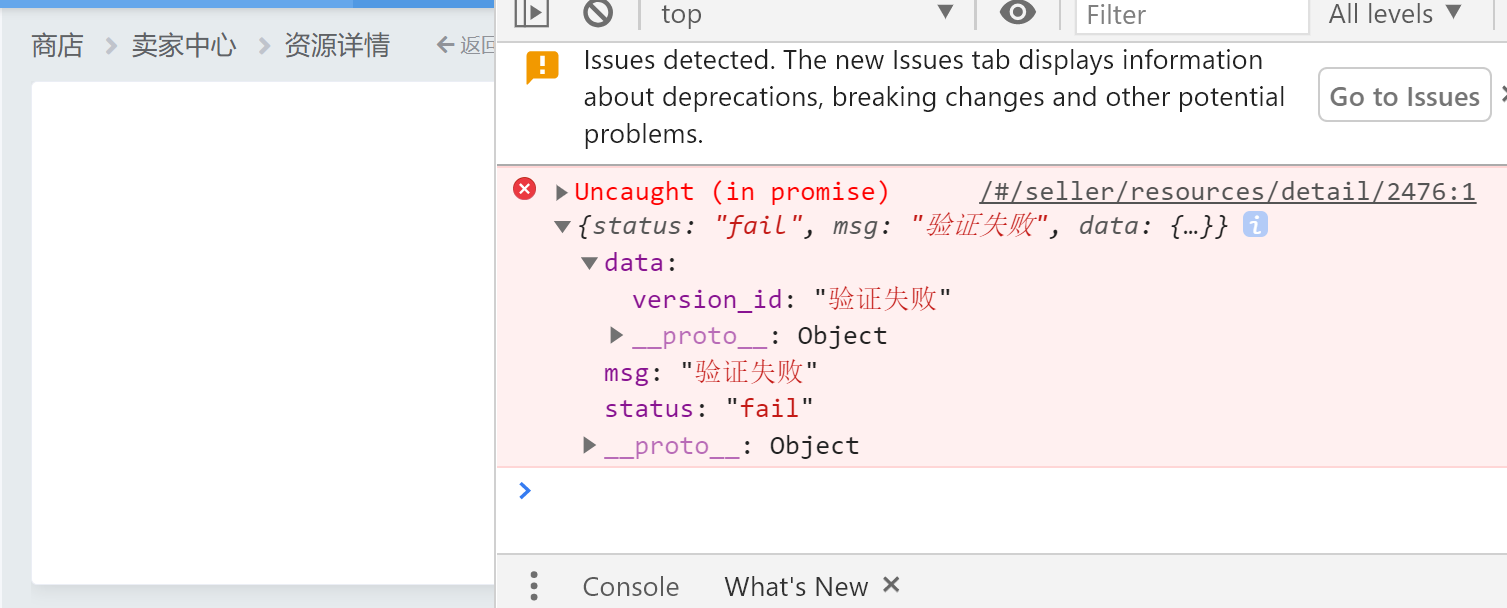Click the blue info badge after data
This screenshot has width=1507, height=608.
(1255, 226)
